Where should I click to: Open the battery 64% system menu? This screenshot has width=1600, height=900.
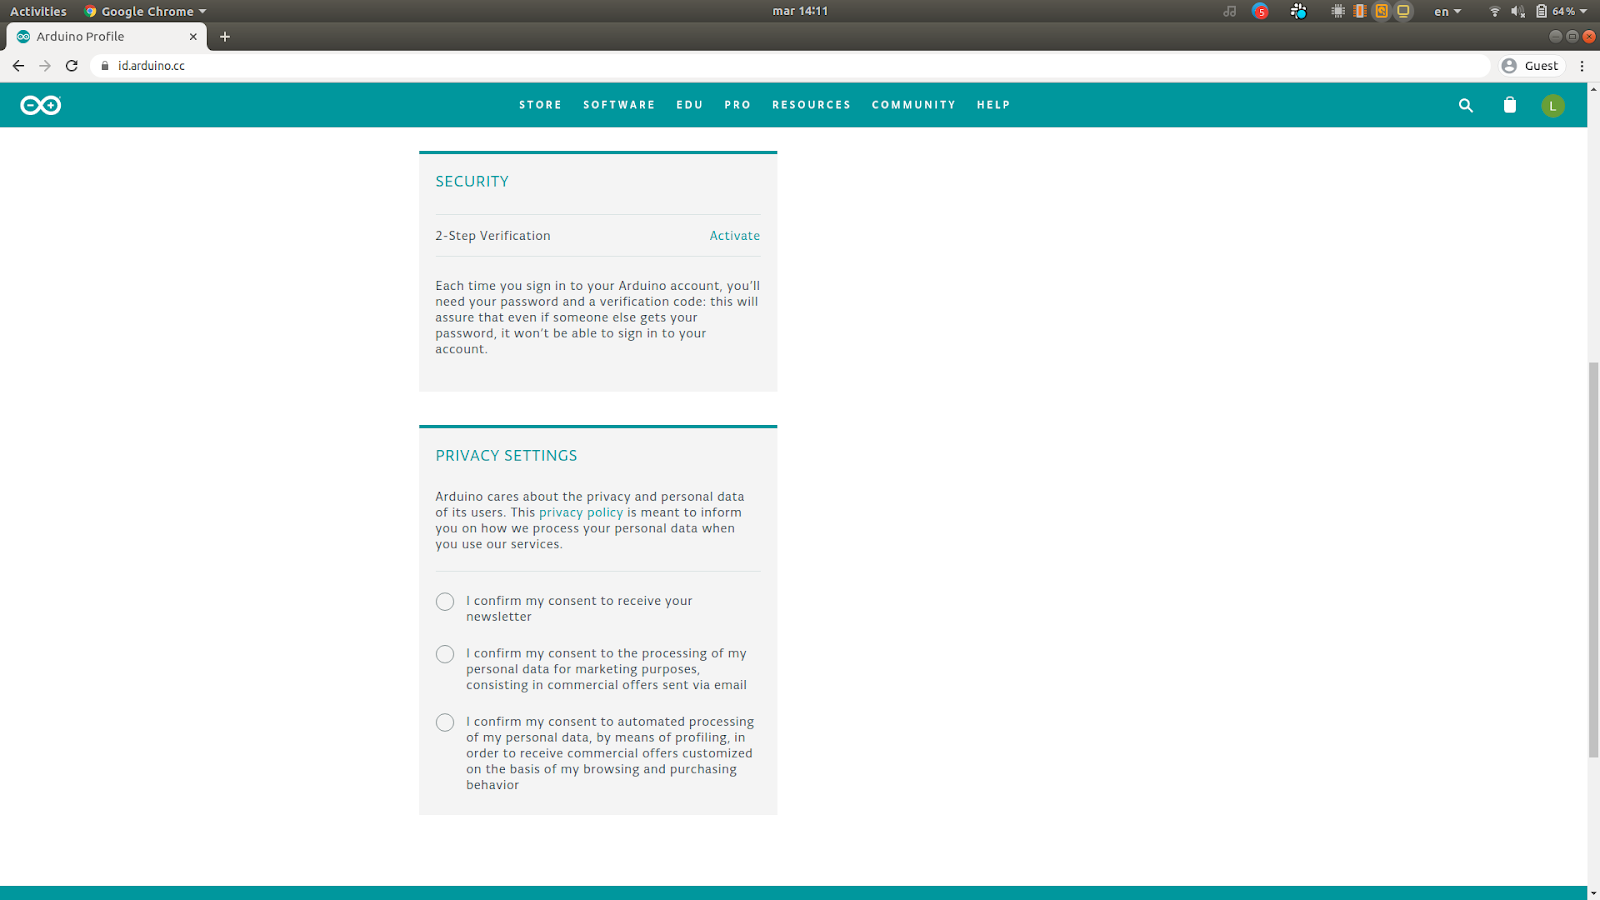1562,11
